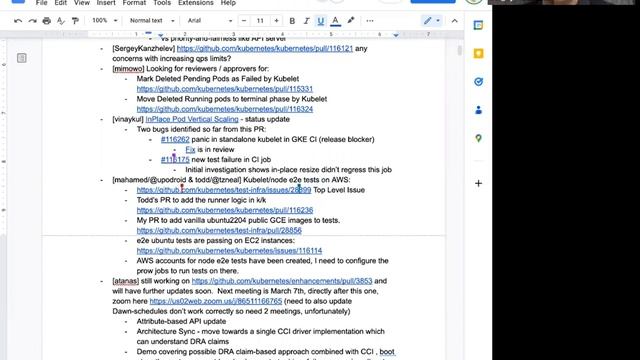
Task: Open the kubernetes issues 116114 link
Action: point(229,251)
